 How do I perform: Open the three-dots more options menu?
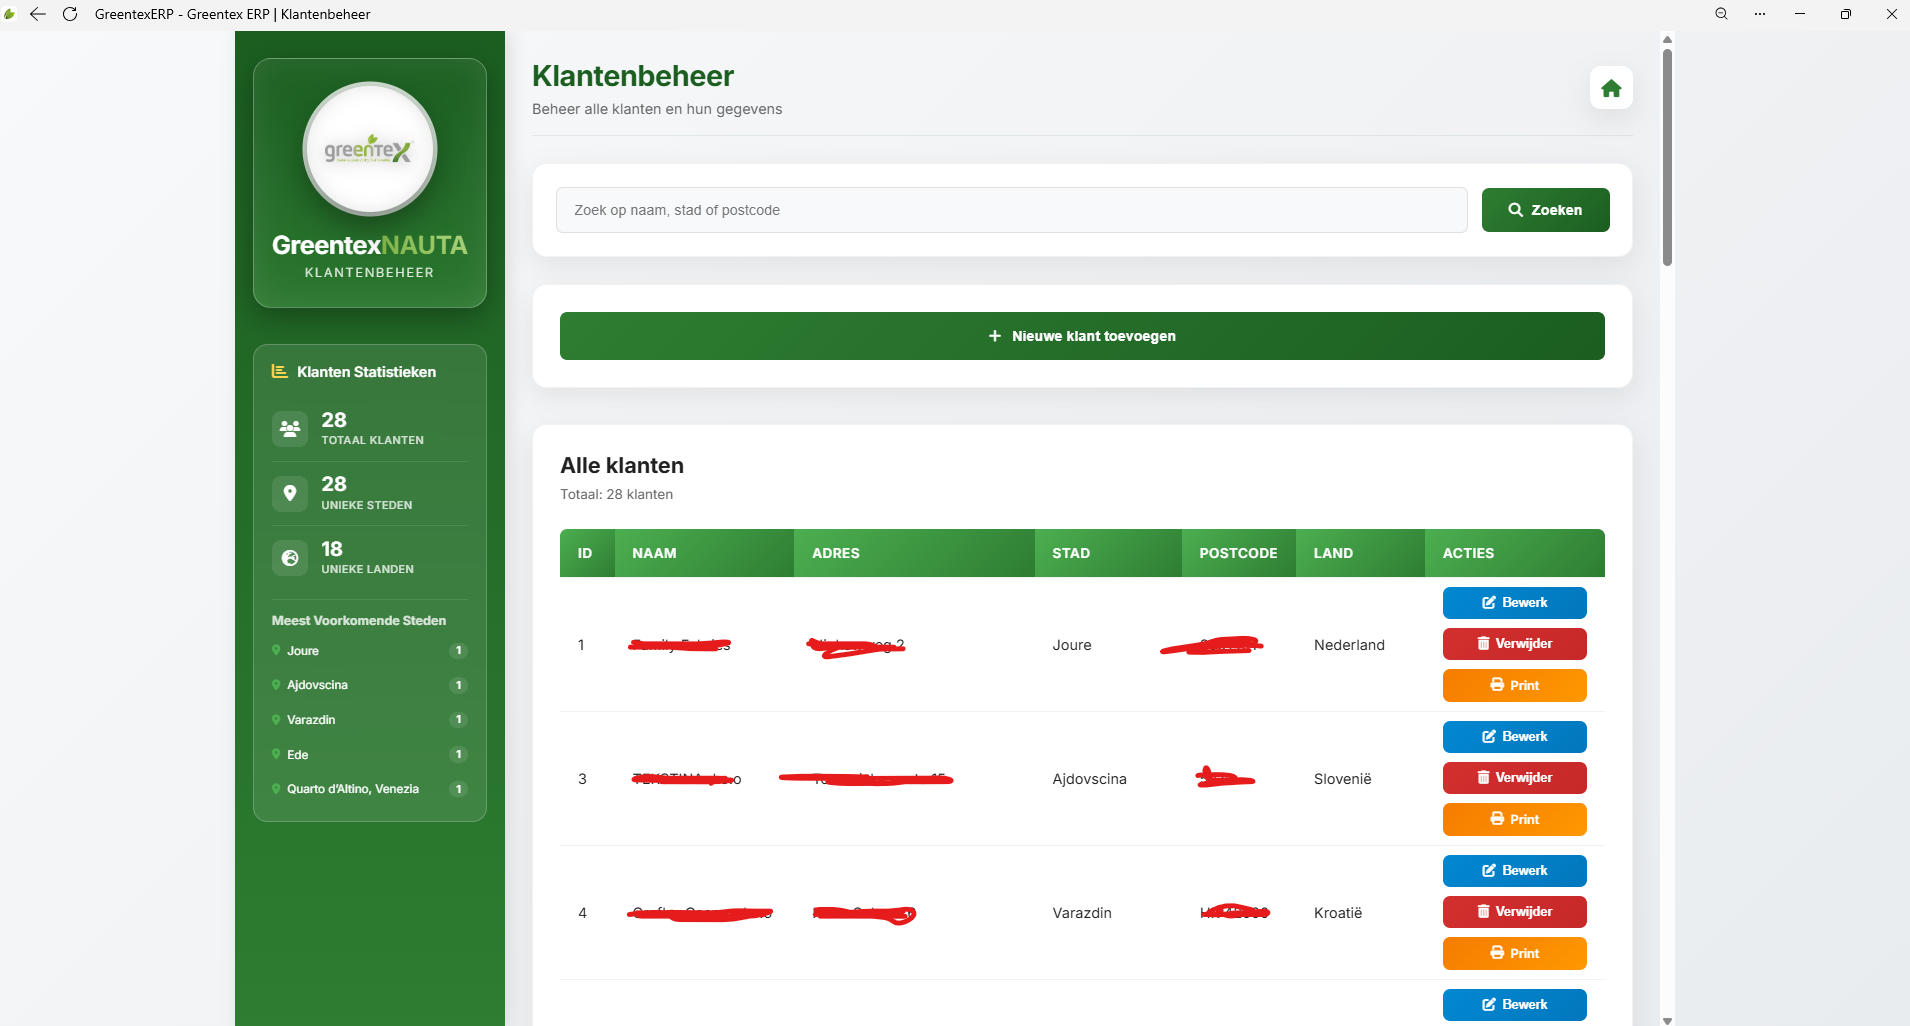coord(1760,14)
